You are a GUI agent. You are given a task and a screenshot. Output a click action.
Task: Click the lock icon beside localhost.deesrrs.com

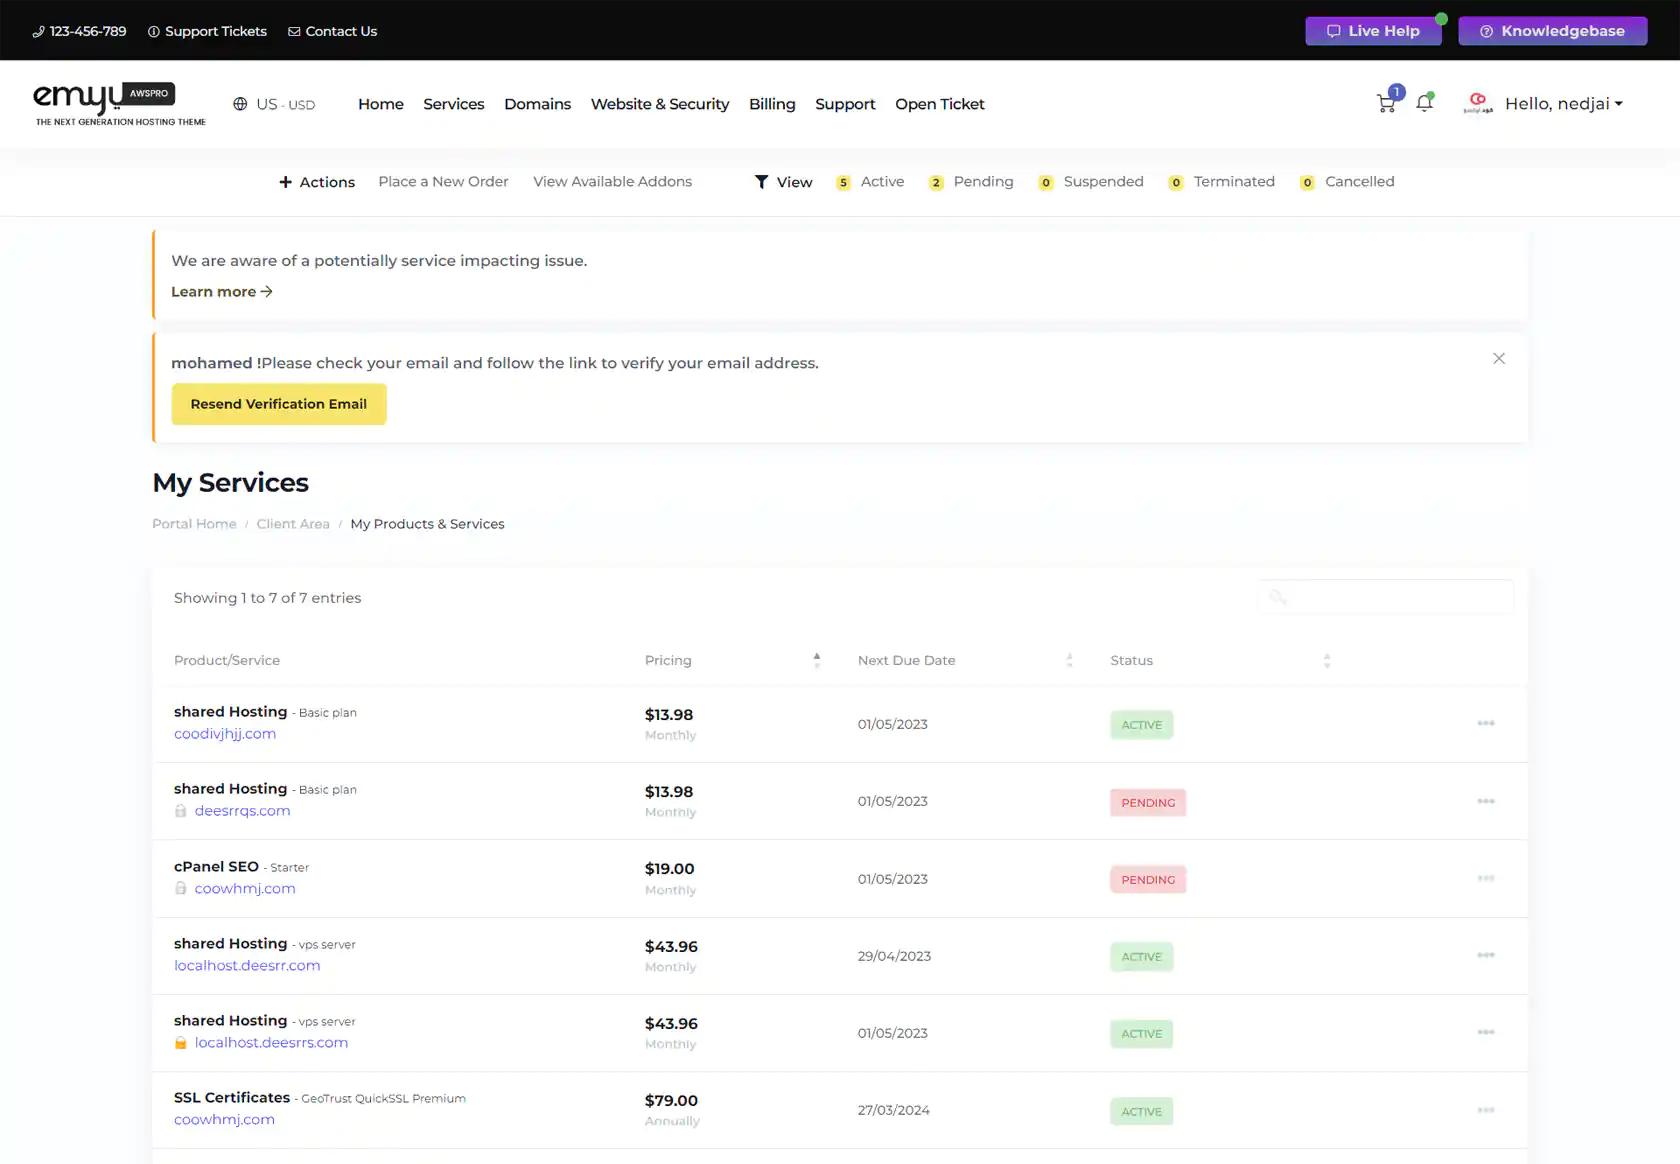[x=181, y=1042]
